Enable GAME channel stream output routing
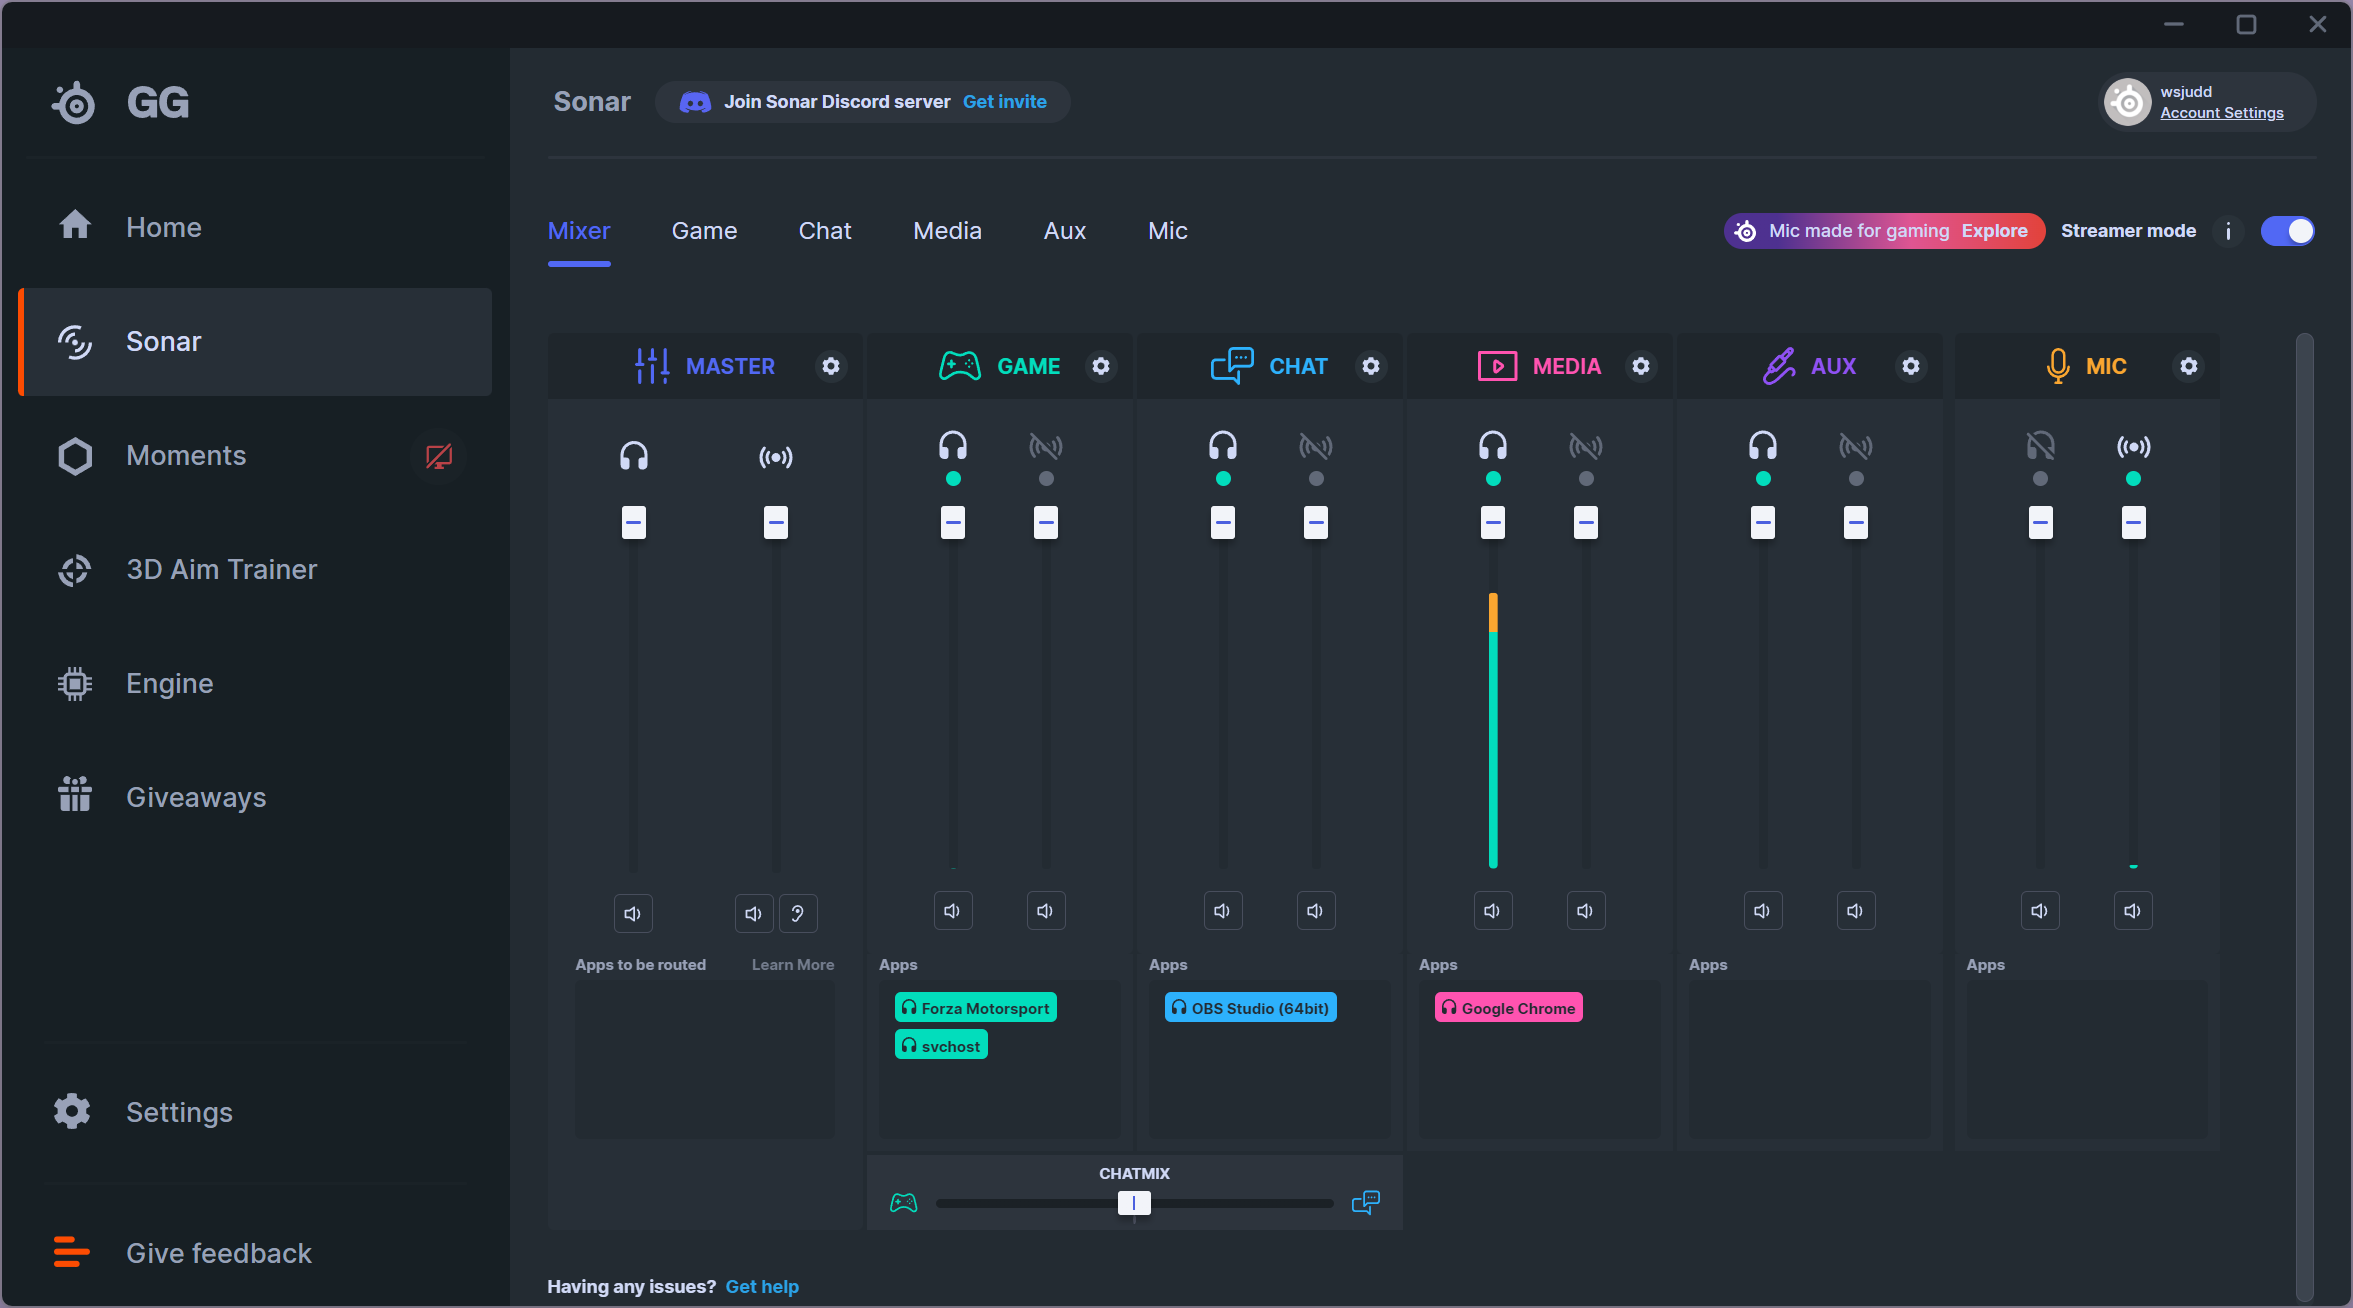This screenshot has width=2353, height=1308. 1045,447
